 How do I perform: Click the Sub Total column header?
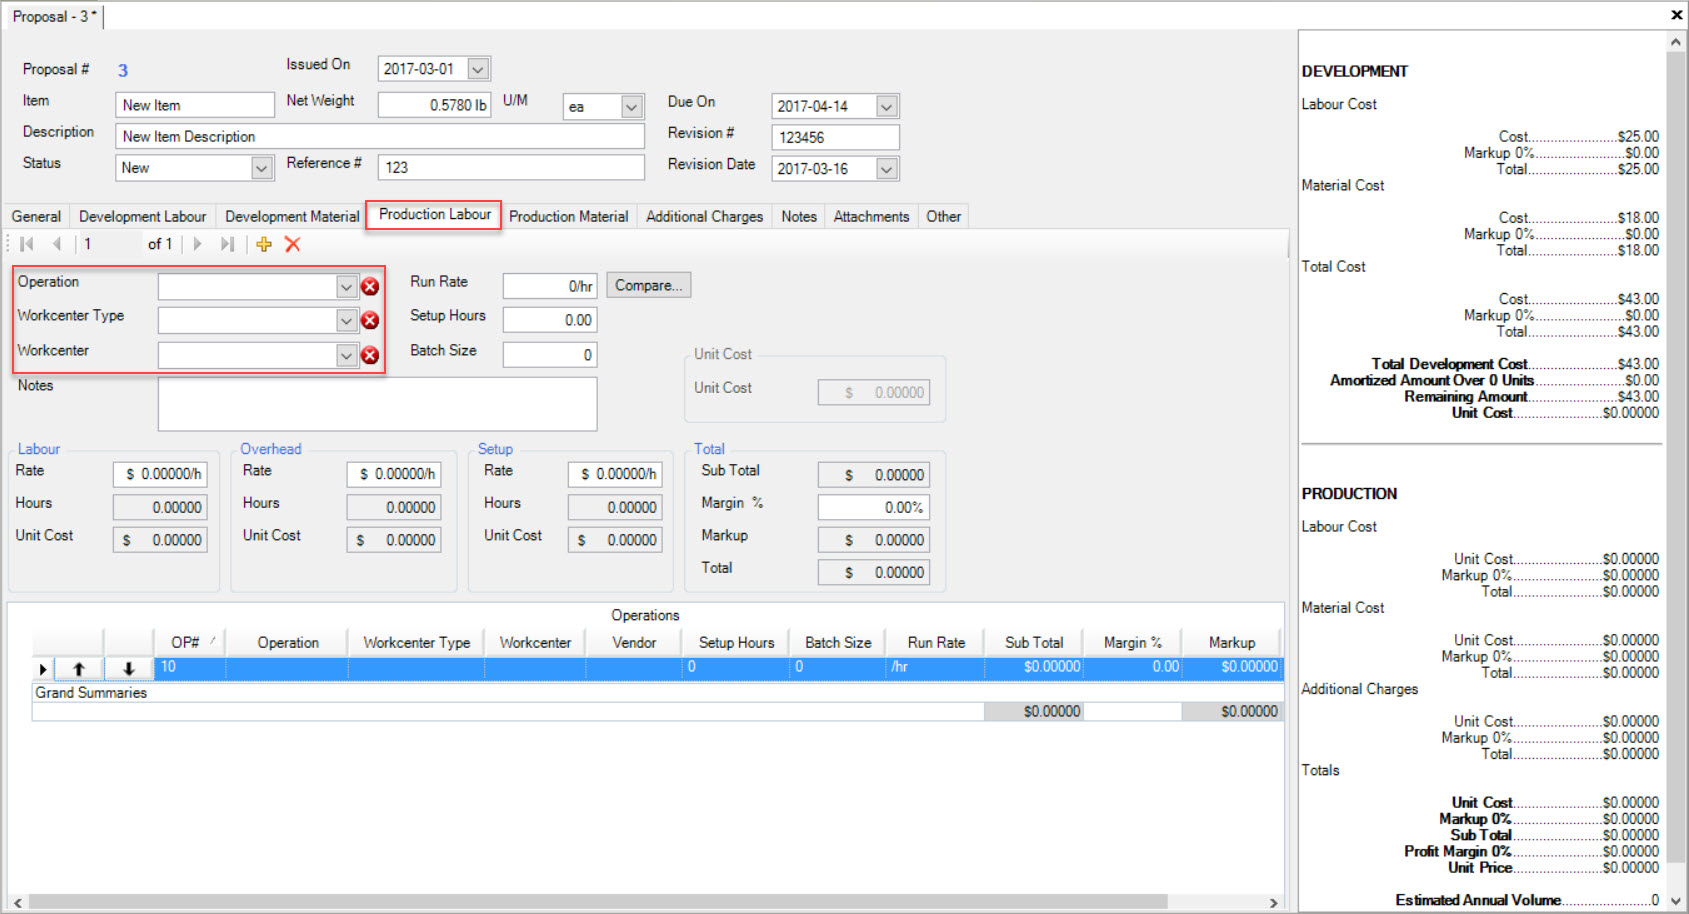coord(1034,642)
